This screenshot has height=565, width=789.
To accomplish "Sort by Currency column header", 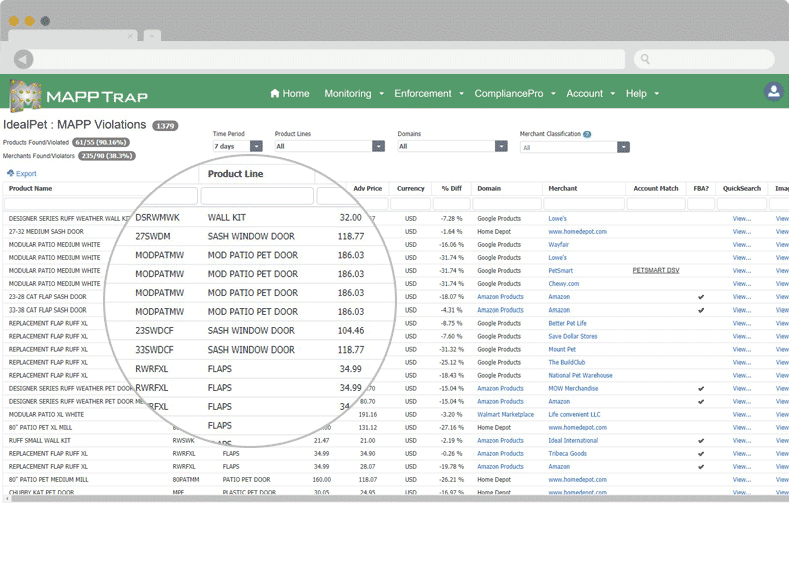I will 411,189.
